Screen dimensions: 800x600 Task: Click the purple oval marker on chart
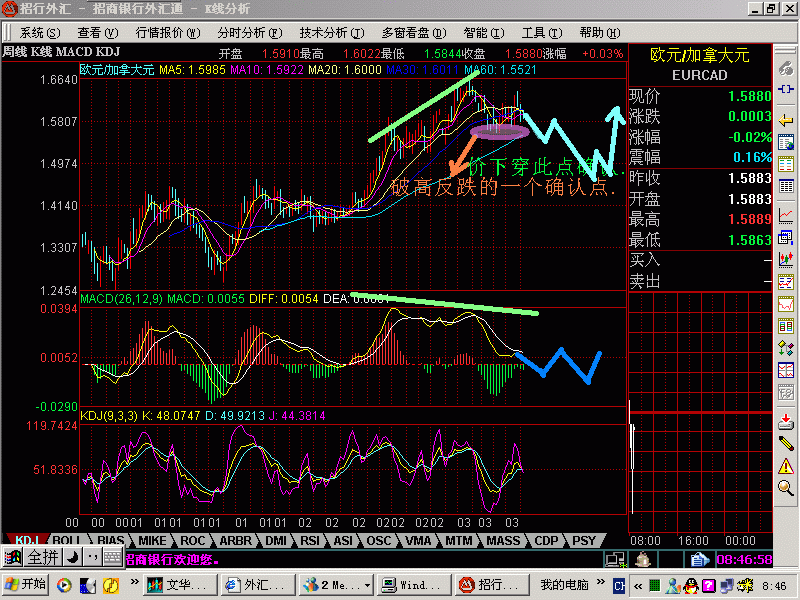(x=498, y=130)
